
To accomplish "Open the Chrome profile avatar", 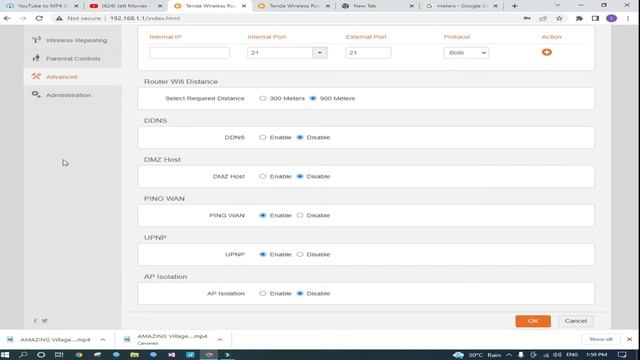I will (x=611, y=18).
